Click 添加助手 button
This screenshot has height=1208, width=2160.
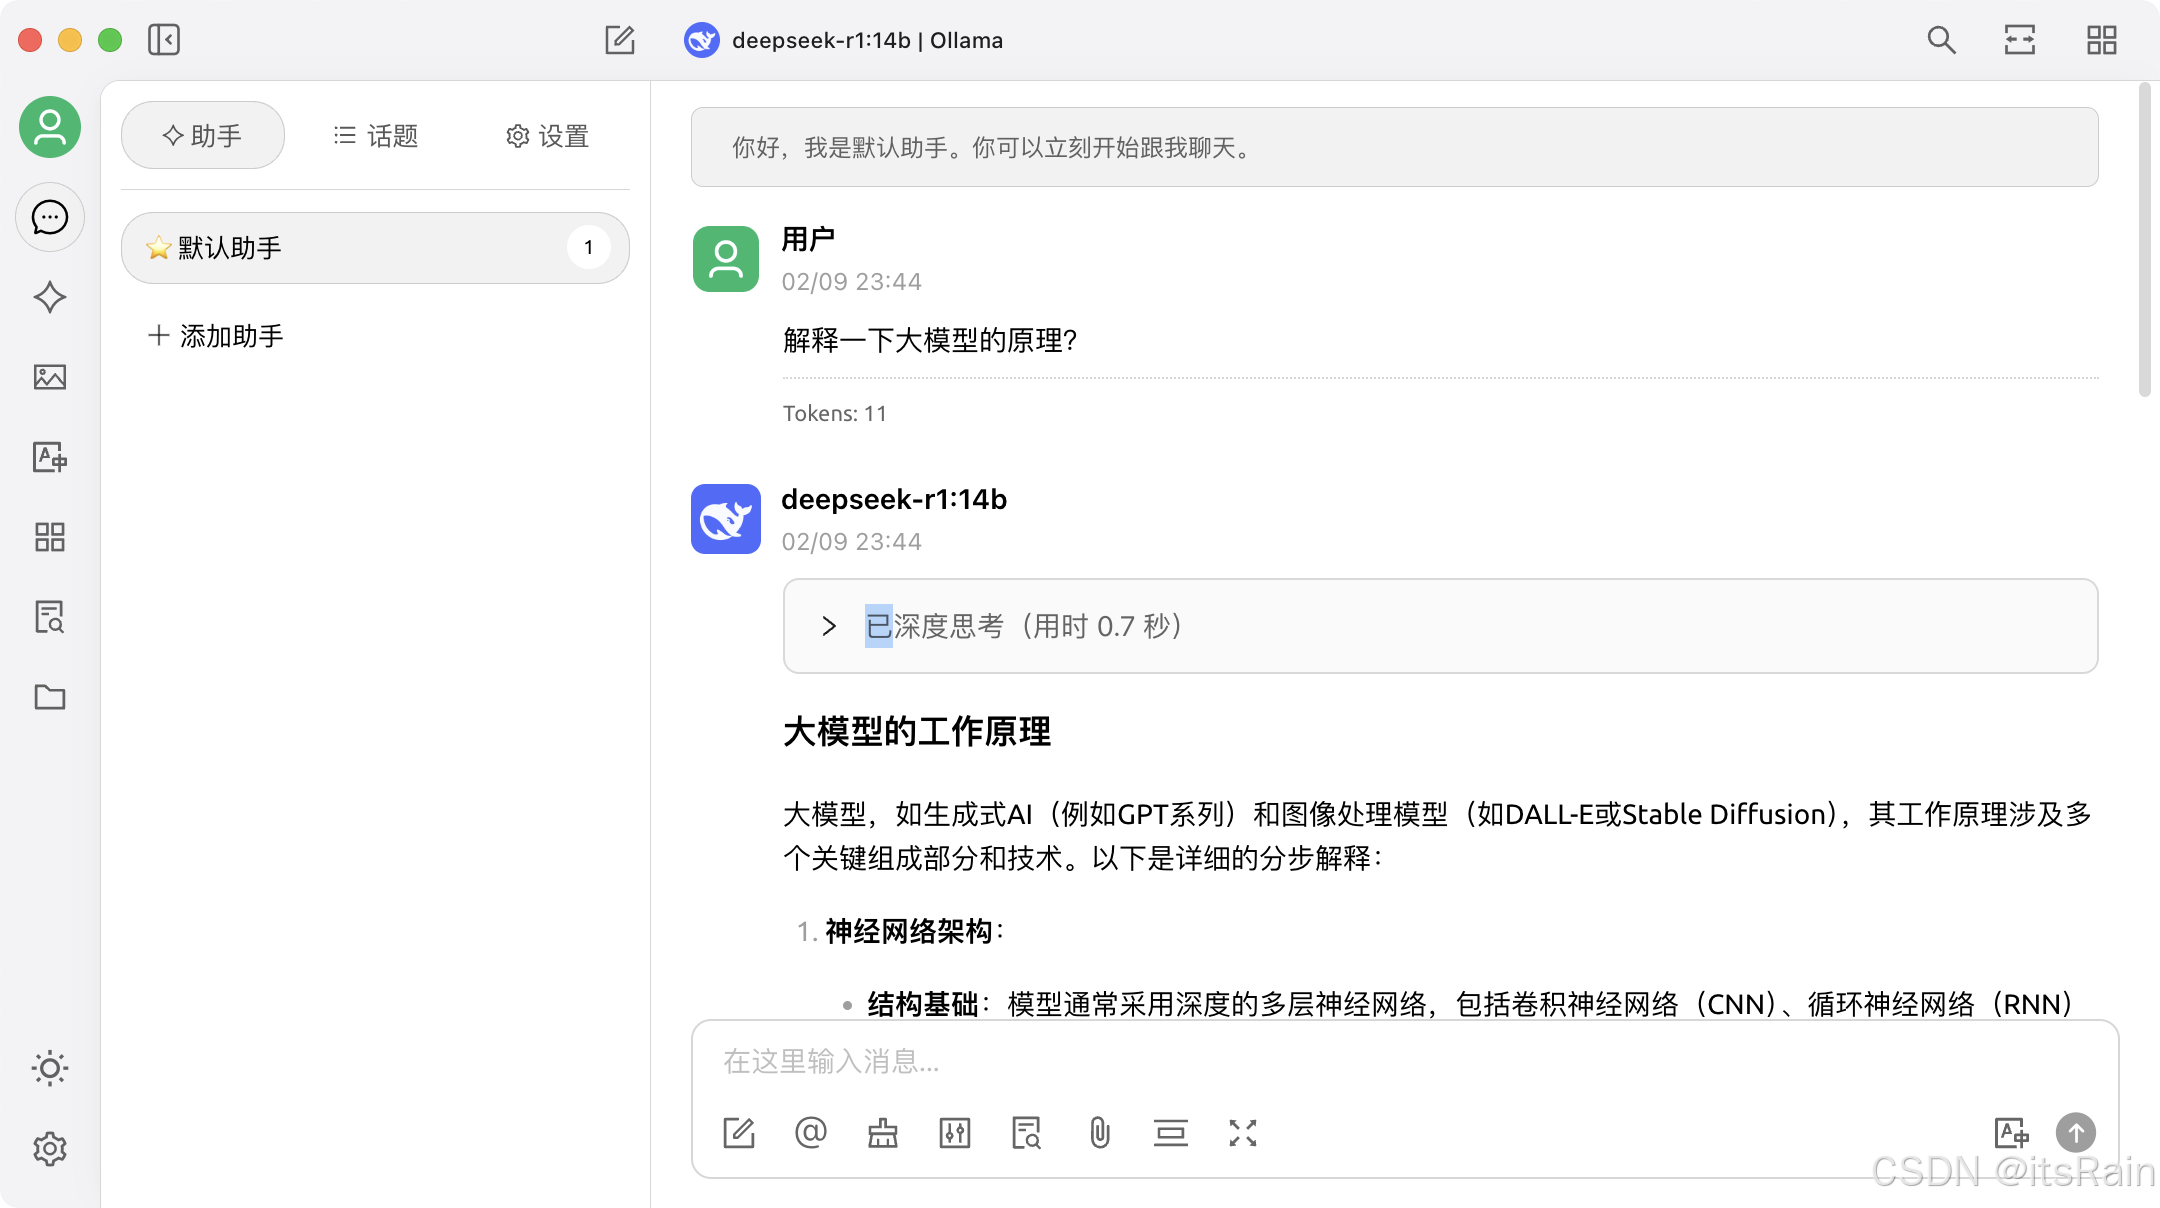click(216, 336)
